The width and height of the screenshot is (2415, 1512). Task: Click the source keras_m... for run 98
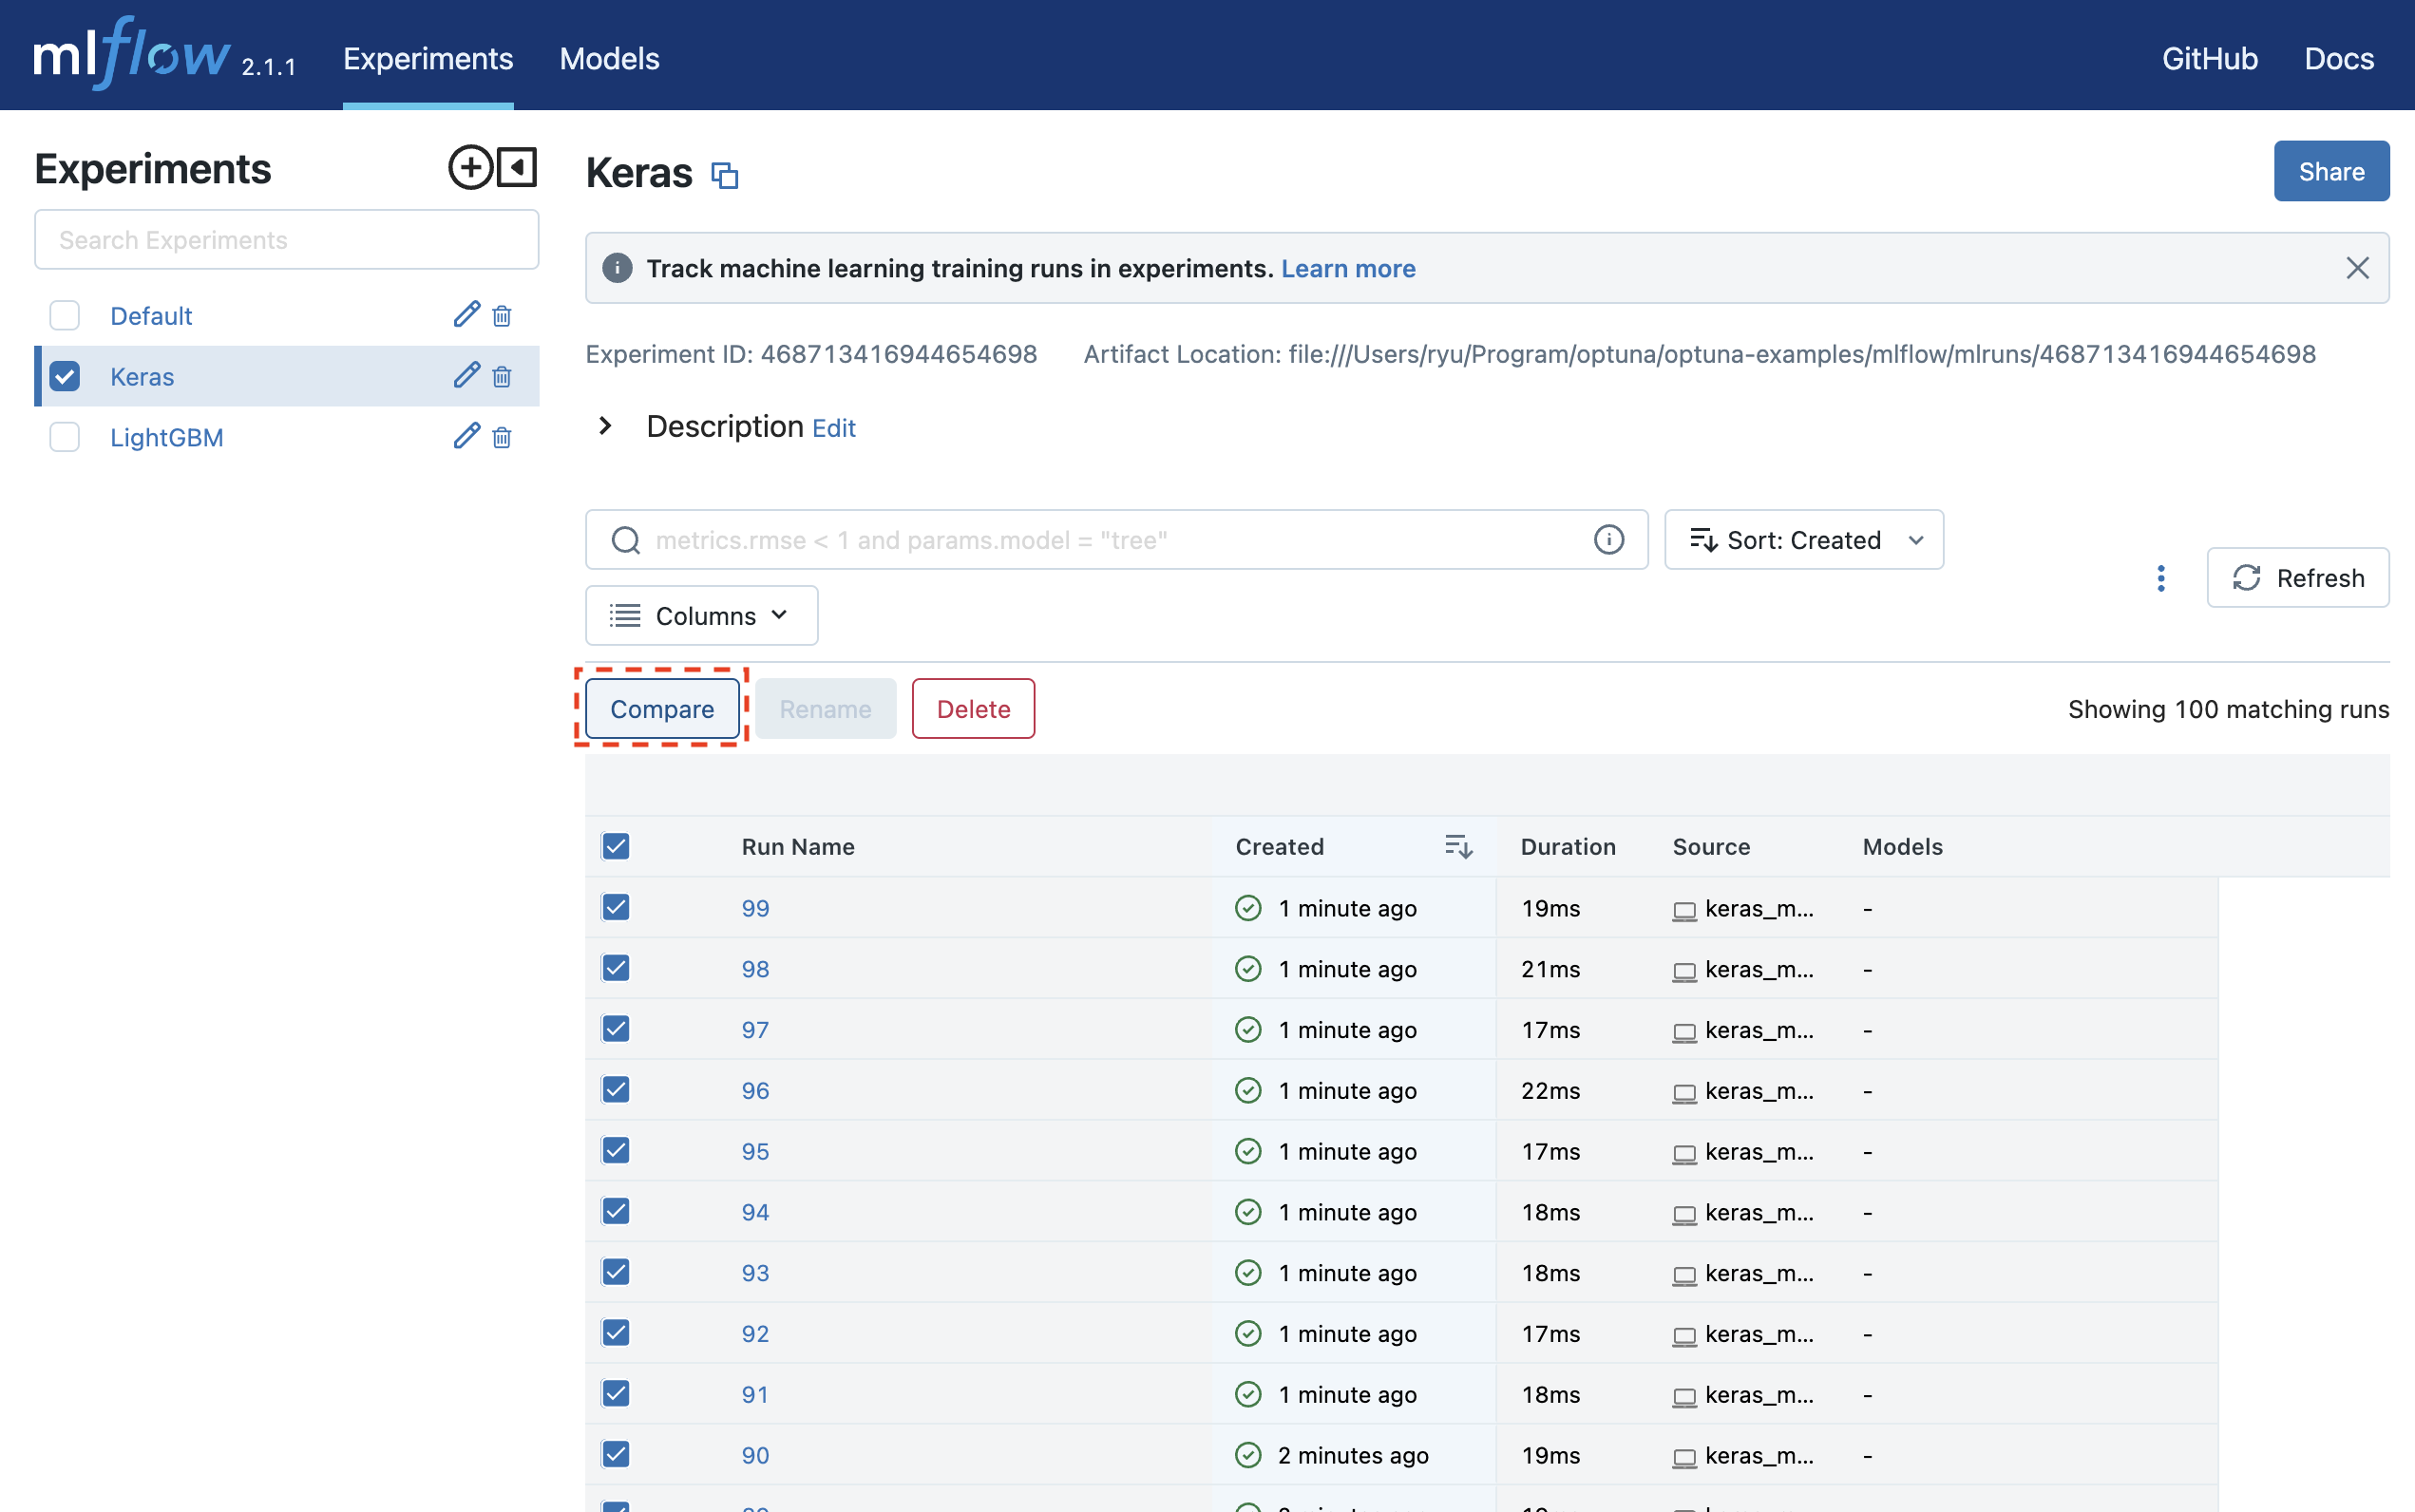[1758, 969]
